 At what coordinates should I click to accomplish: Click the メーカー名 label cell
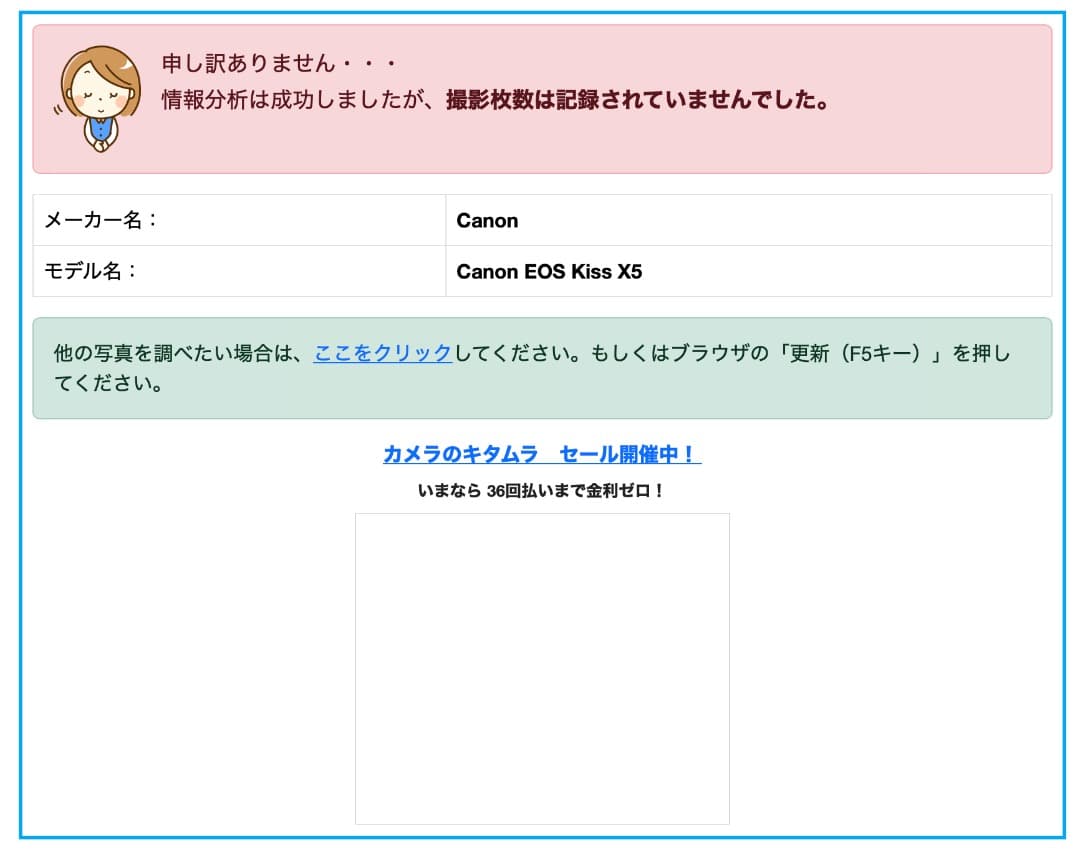239,220
